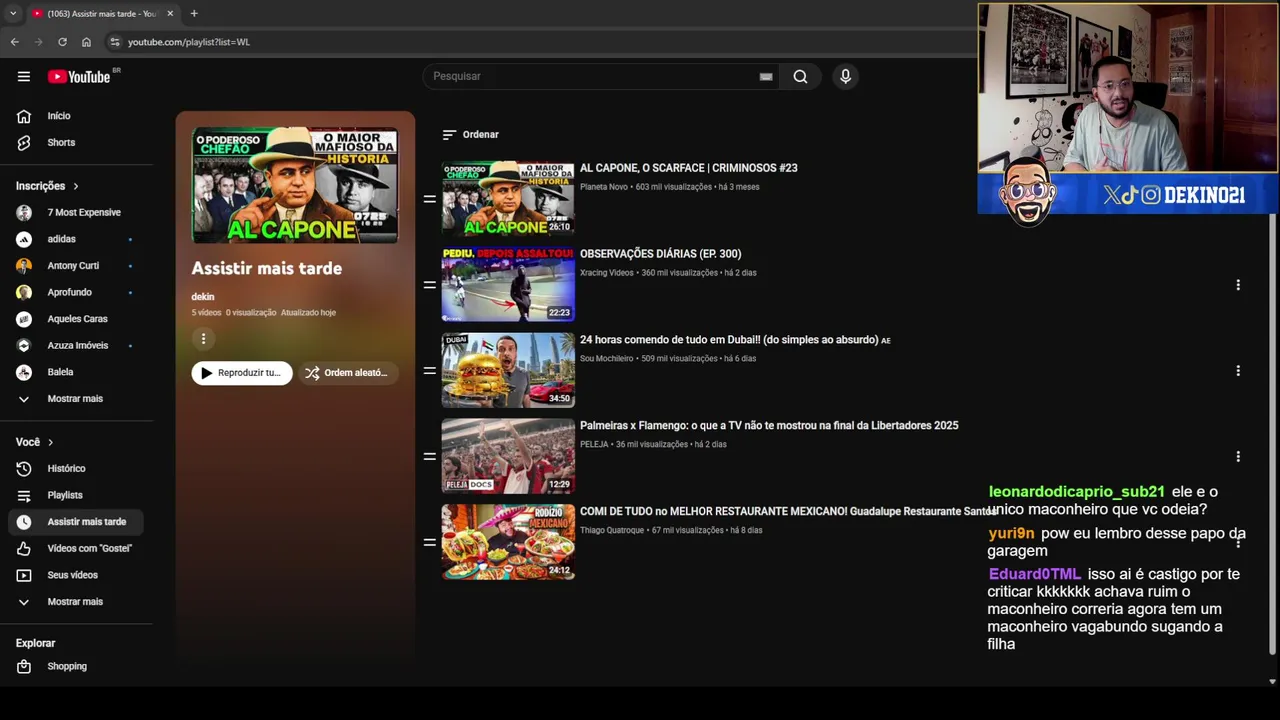This screenshot has width=1280, height=720.
Task: Open Restaurante Mexicano video thumbnail
Action: click(508, 542)
